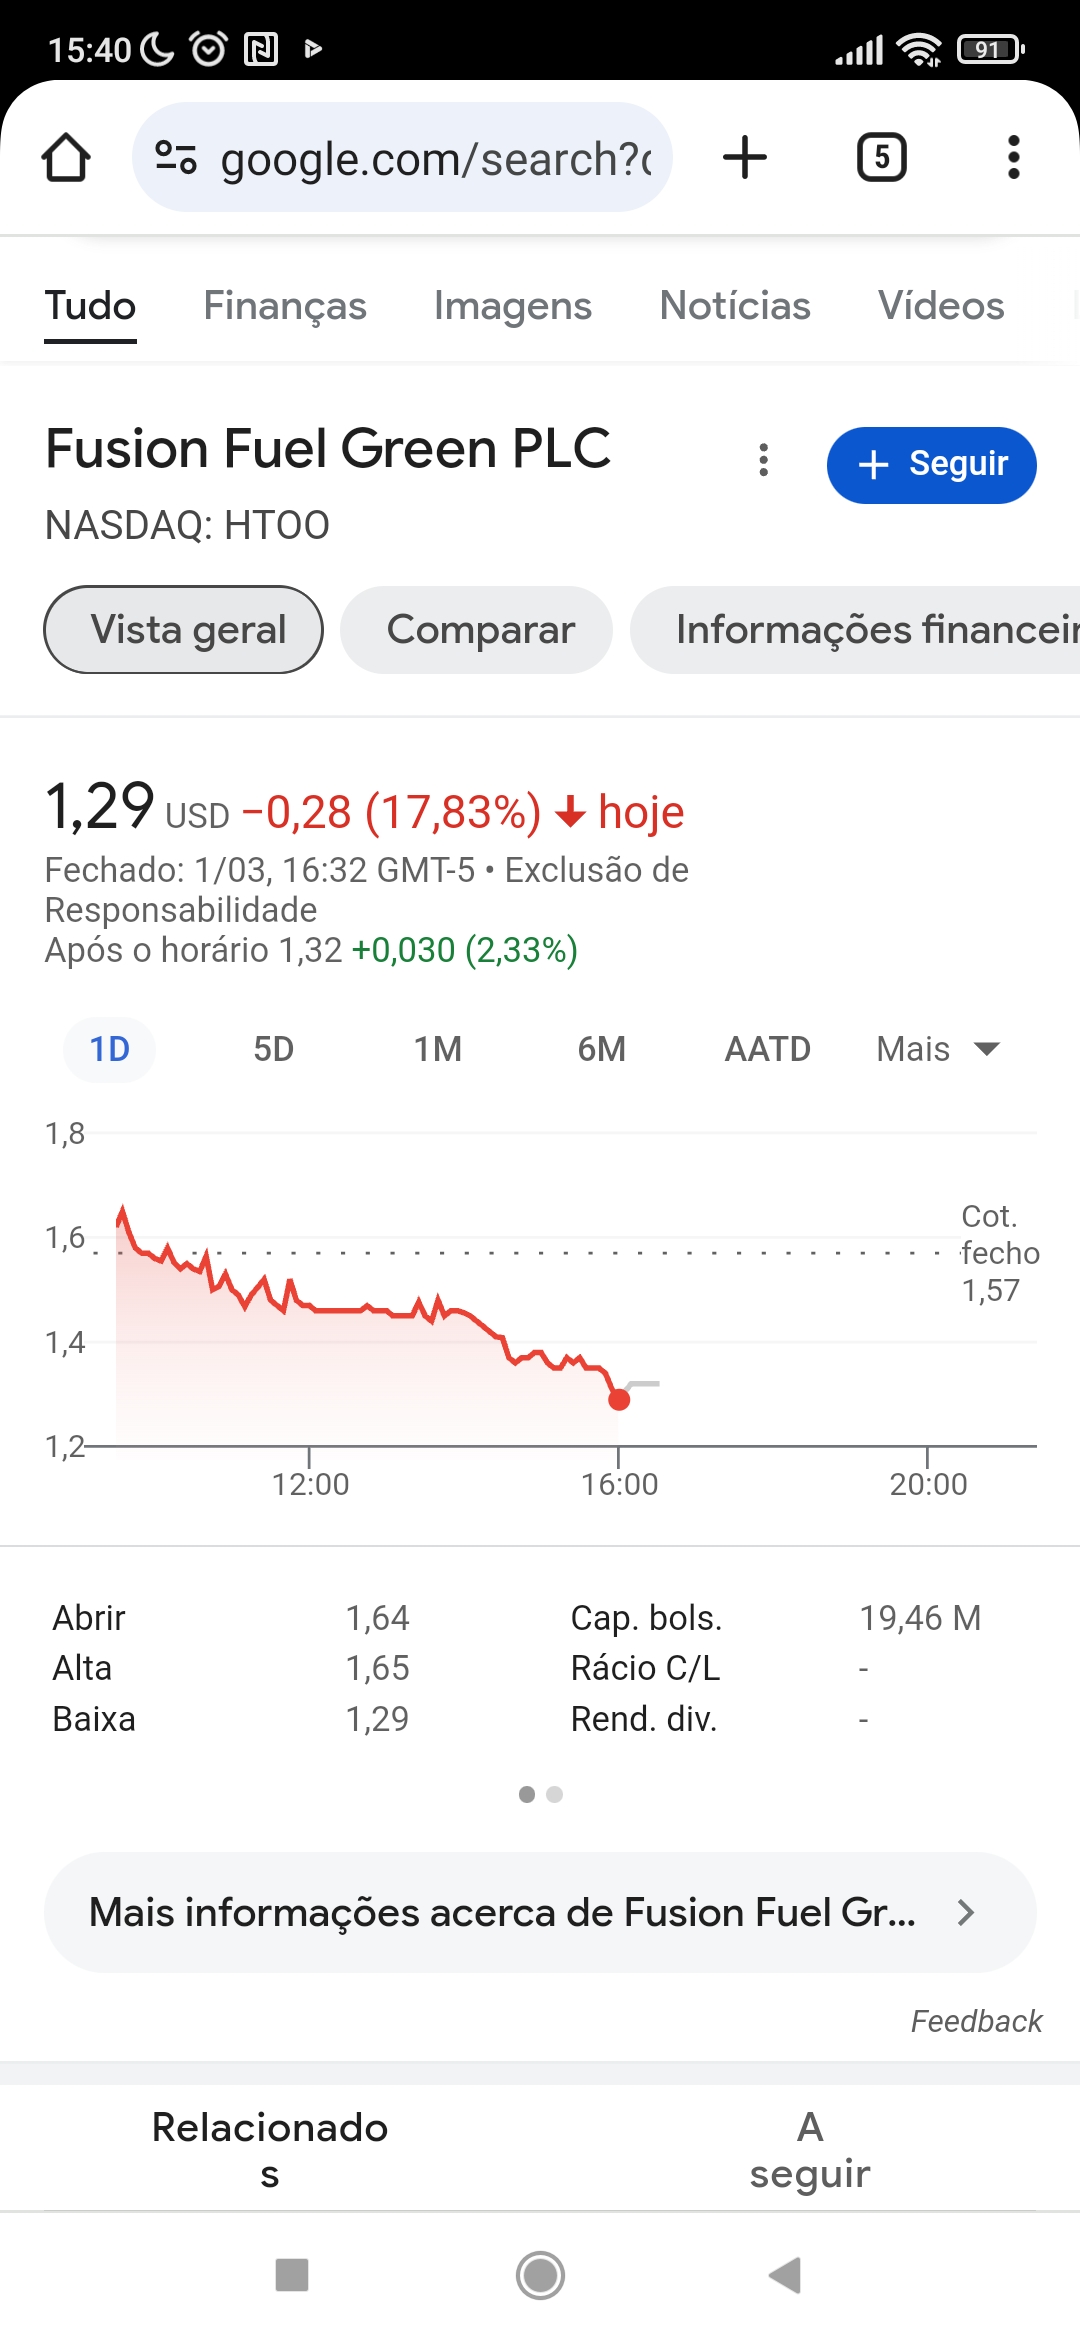
Task: Select the 6M chart range
Action: coord(601,1049)
